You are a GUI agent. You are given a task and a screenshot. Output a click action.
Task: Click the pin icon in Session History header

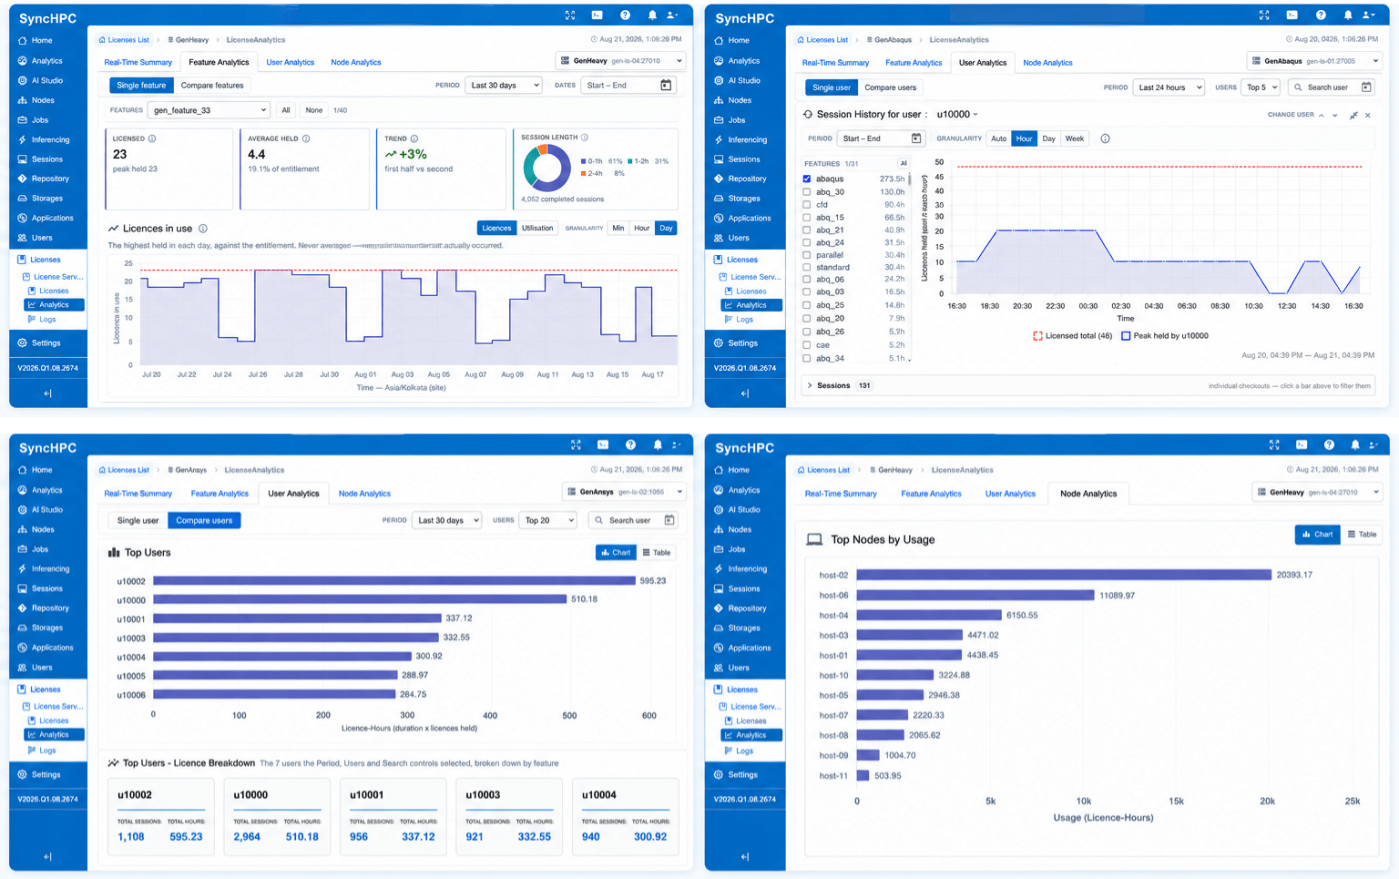pyautogui.click(x=1353, y=115)
